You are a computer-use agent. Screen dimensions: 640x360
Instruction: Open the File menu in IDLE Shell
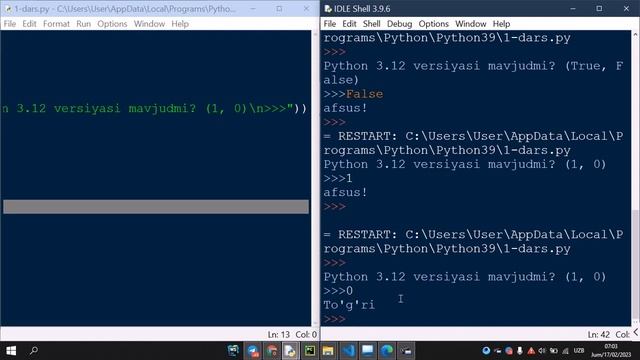(329, 24)
